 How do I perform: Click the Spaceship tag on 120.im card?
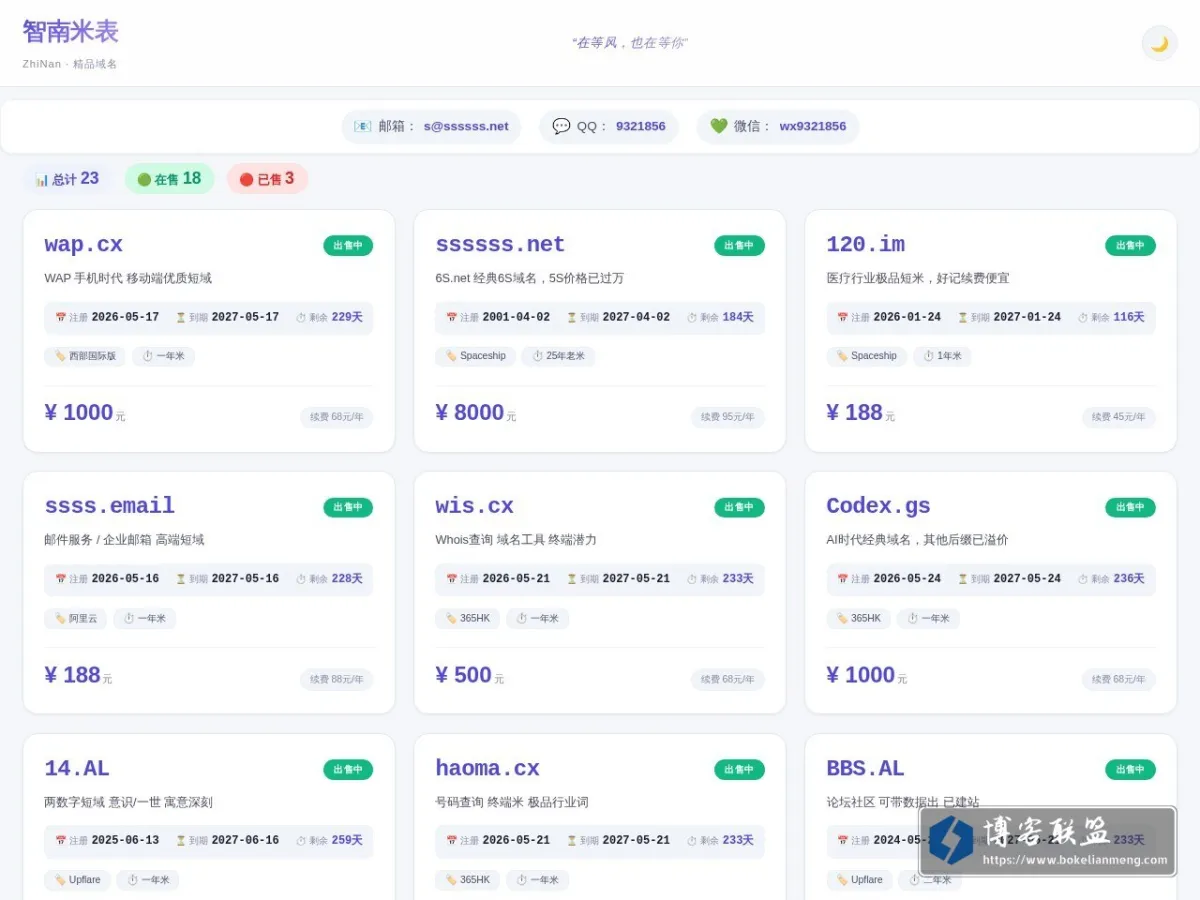tap(867, 356)
